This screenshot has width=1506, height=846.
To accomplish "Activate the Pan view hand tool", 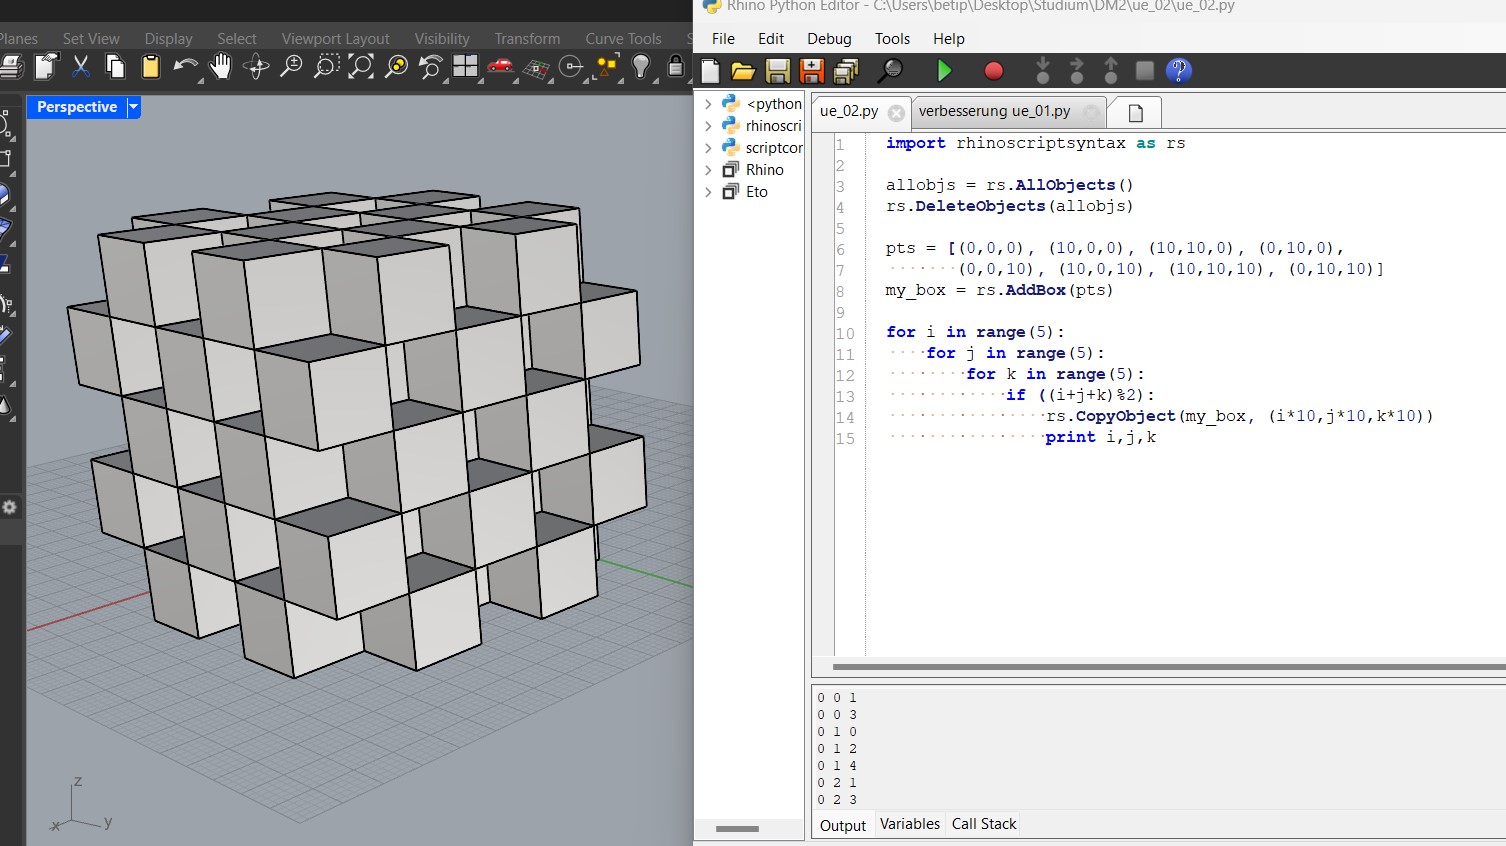I will pyautogui.click(x=220, y=68).
